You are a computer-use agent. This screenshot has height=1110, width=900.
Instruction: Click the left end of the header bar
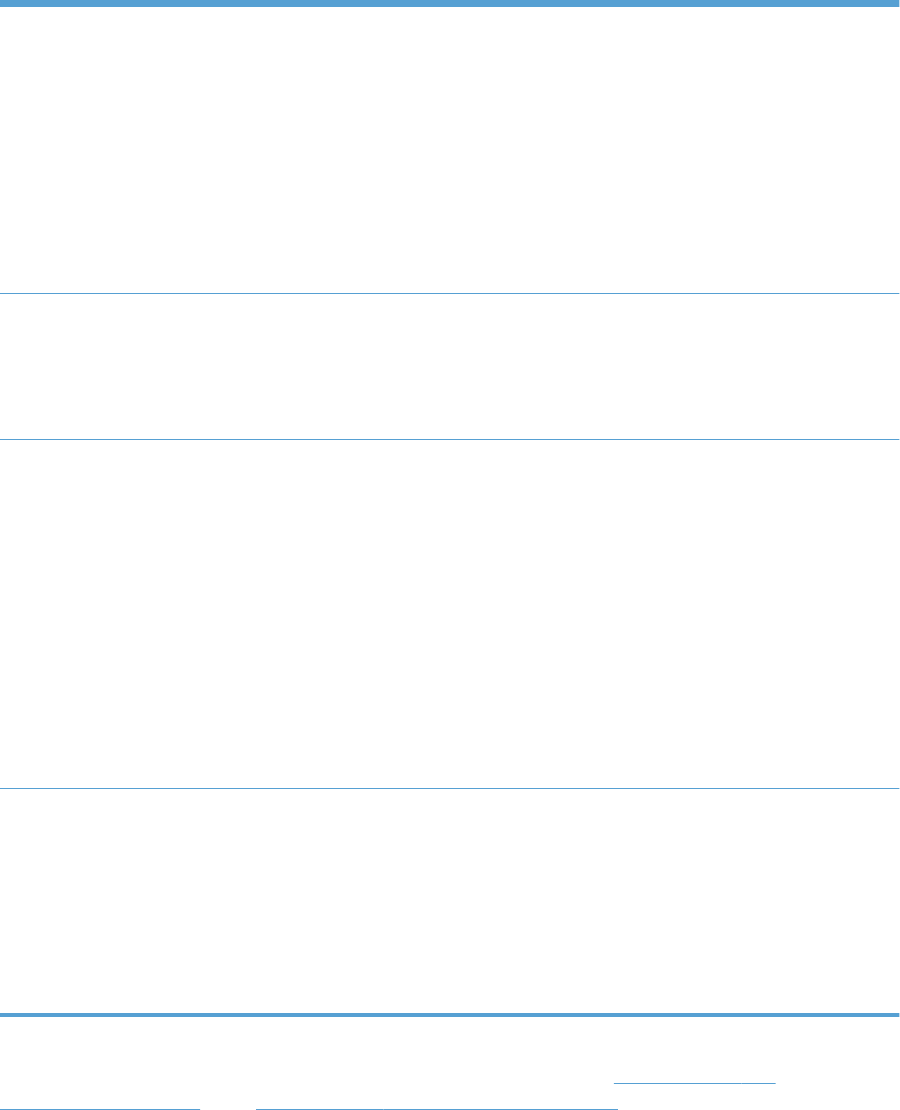tap(3, 4)
